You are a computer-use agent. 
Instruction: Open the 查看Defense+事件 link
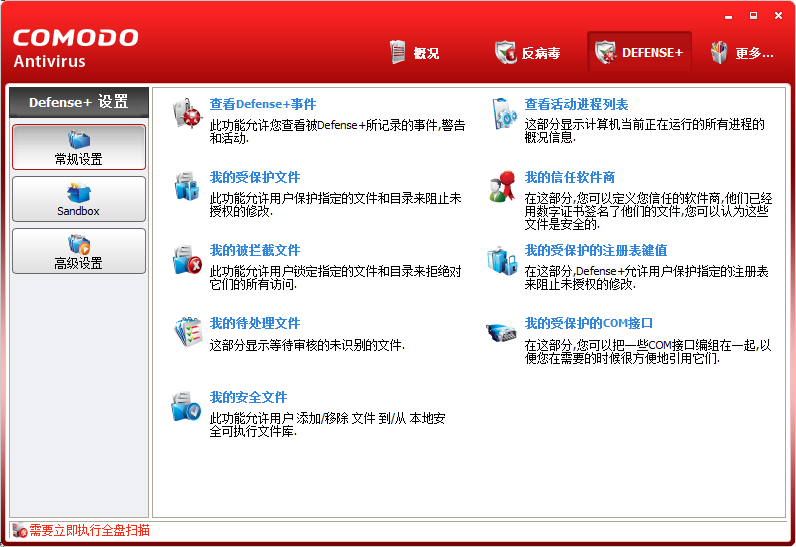263,104
